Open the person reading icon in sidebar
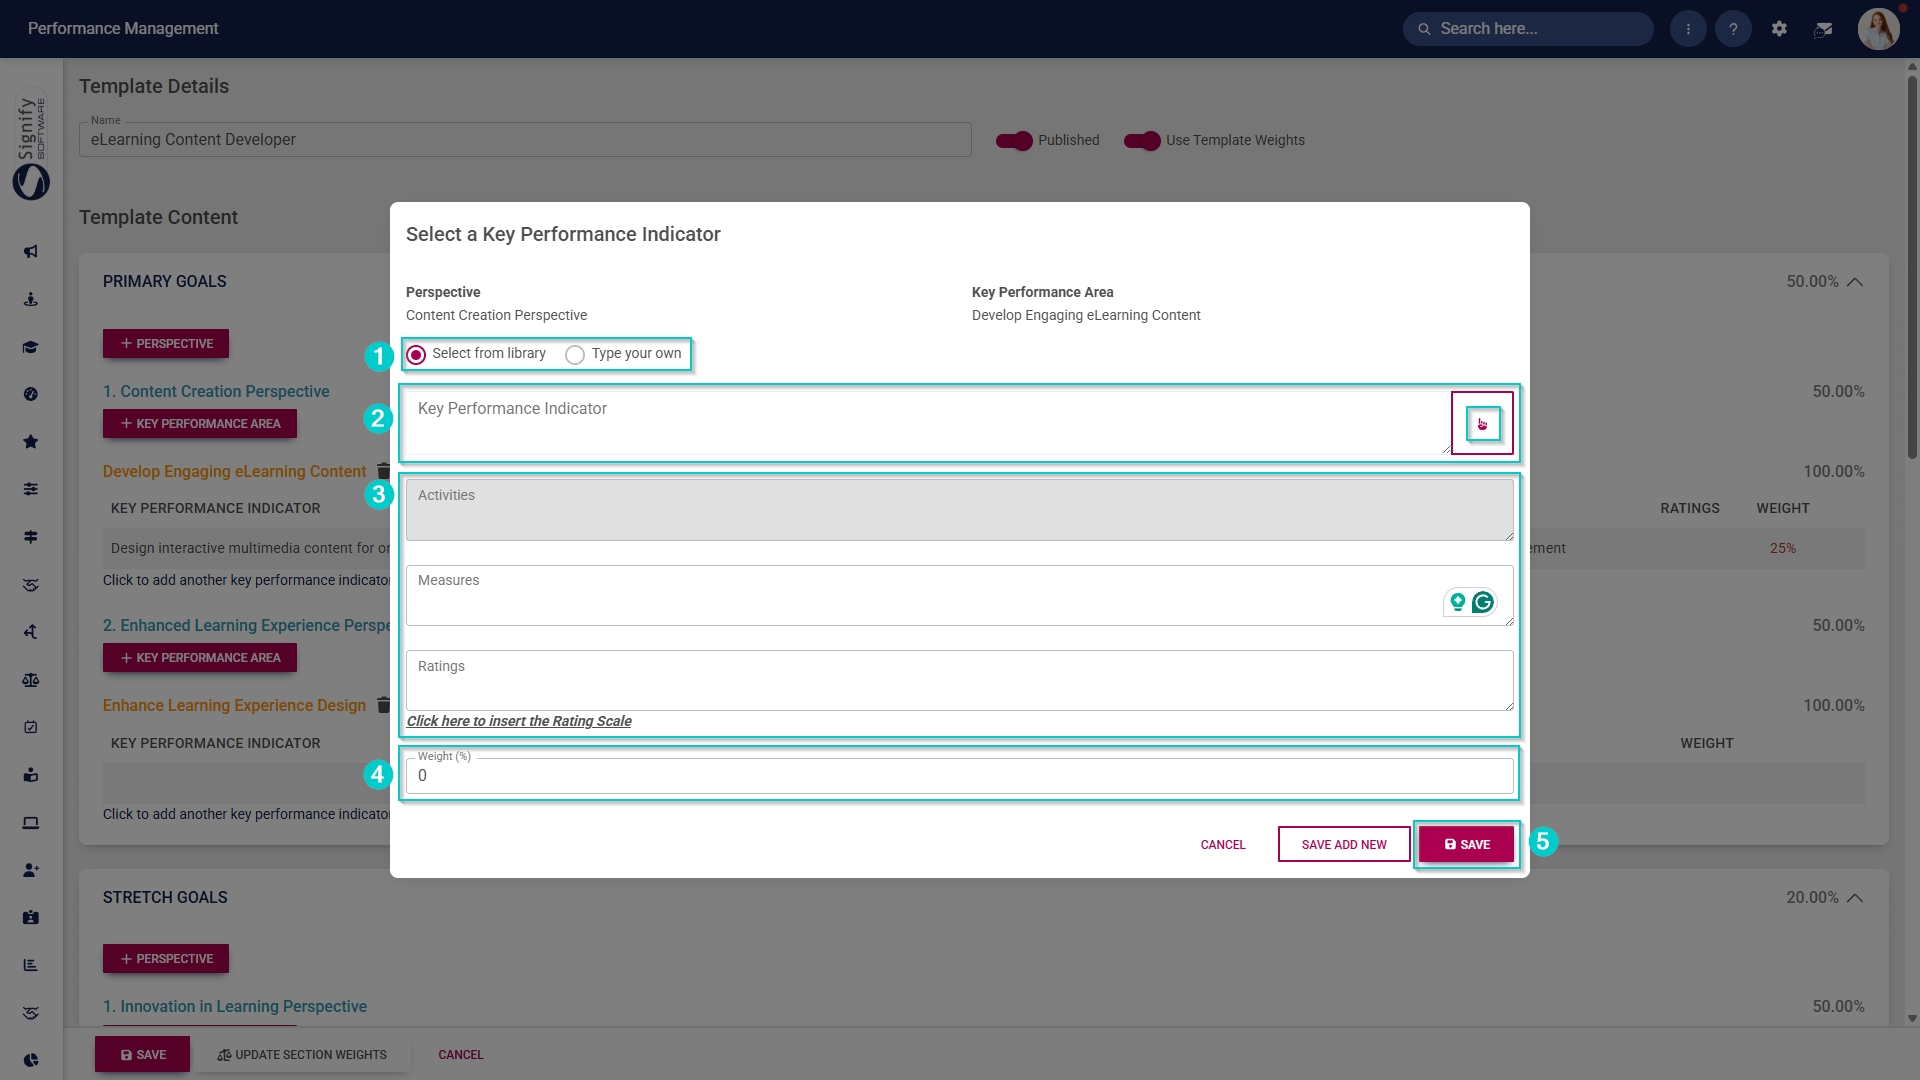Viewport: 1920px width, 1080px height. tap(31, 775)
